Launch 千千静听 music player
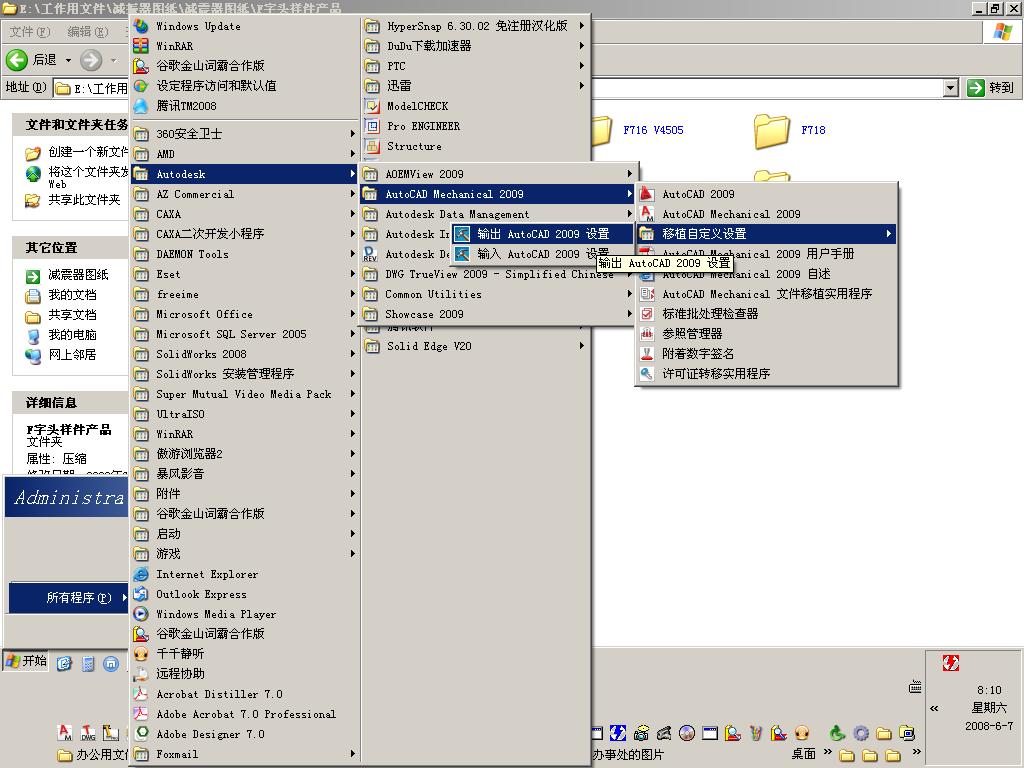This screenshot has width=1024, height=768. point(244,654)
